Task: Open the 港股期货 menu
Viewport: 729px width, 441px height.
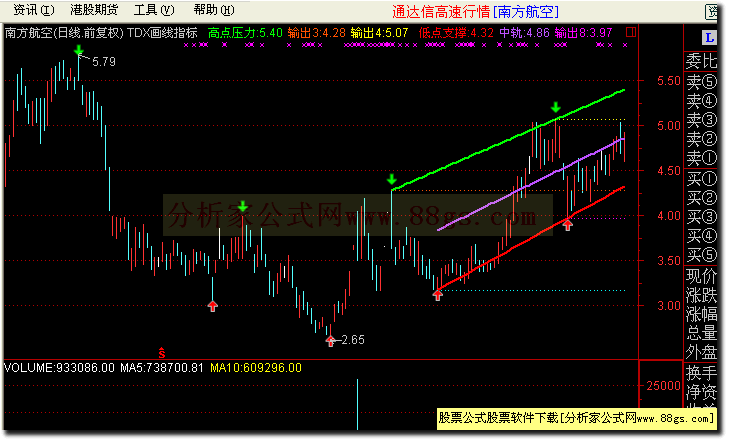Action: pos(94,10)
